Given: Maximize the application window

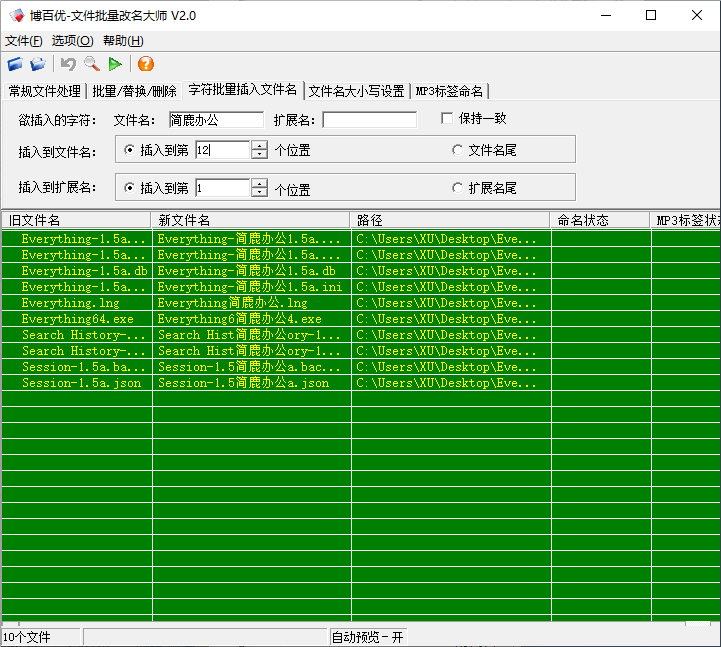Looking at the screenshot, I should [651, 16].
